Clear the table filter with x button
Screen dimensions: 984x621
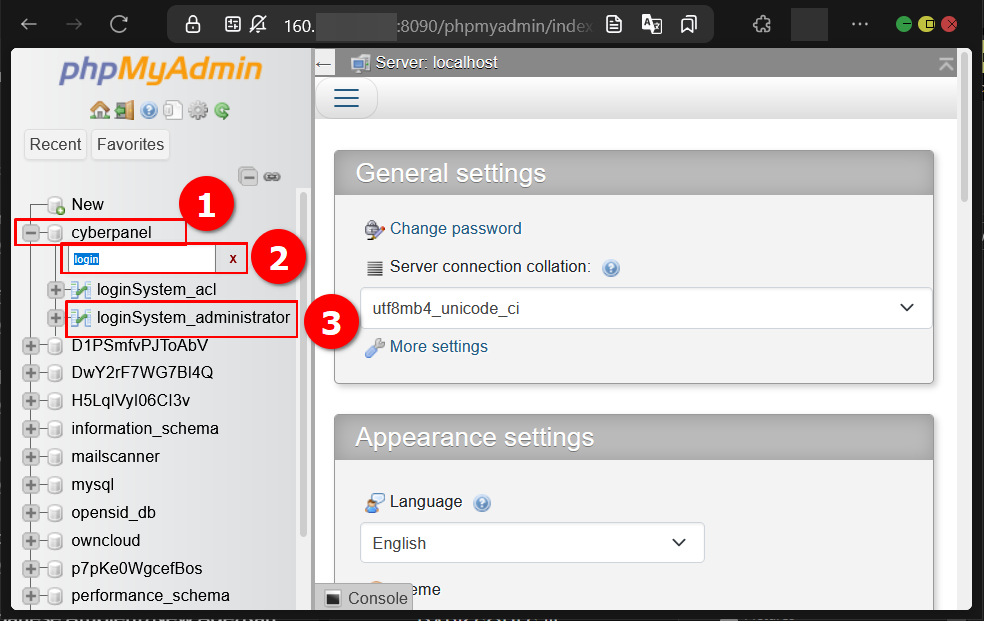click(x=232, y=259)
